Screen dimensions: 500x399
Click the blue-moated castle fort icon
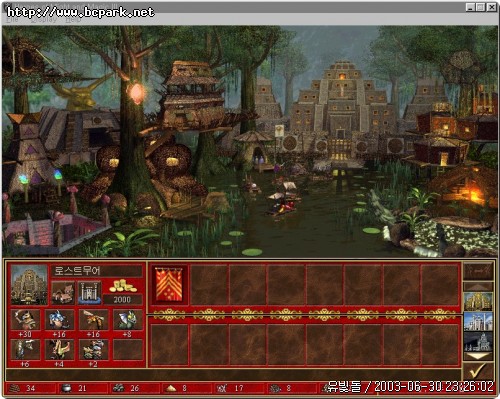[x=90, y=293]
